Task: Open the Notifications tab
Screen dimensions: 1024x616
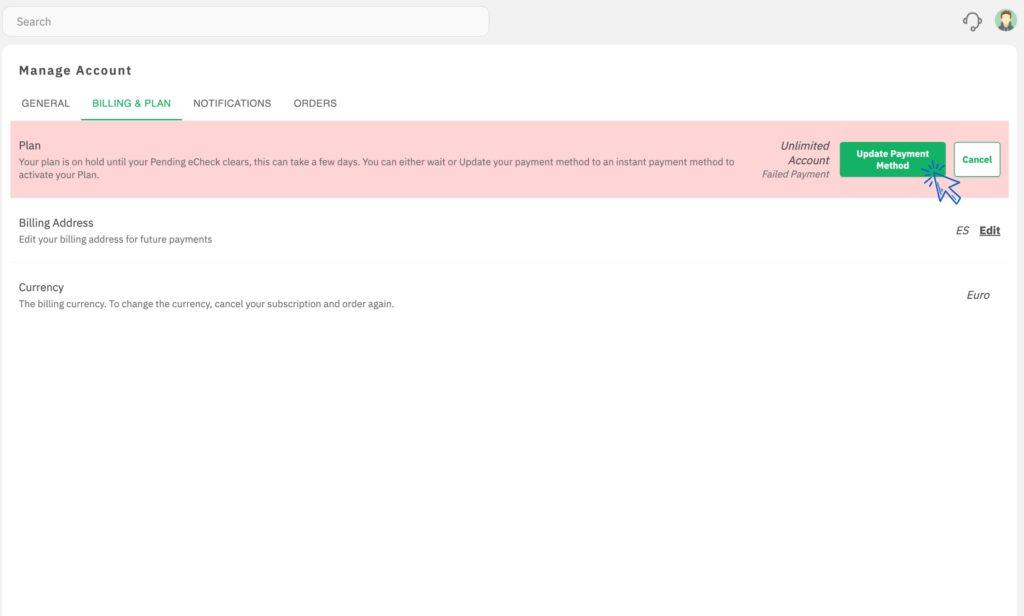Action: tap(232, 103)
